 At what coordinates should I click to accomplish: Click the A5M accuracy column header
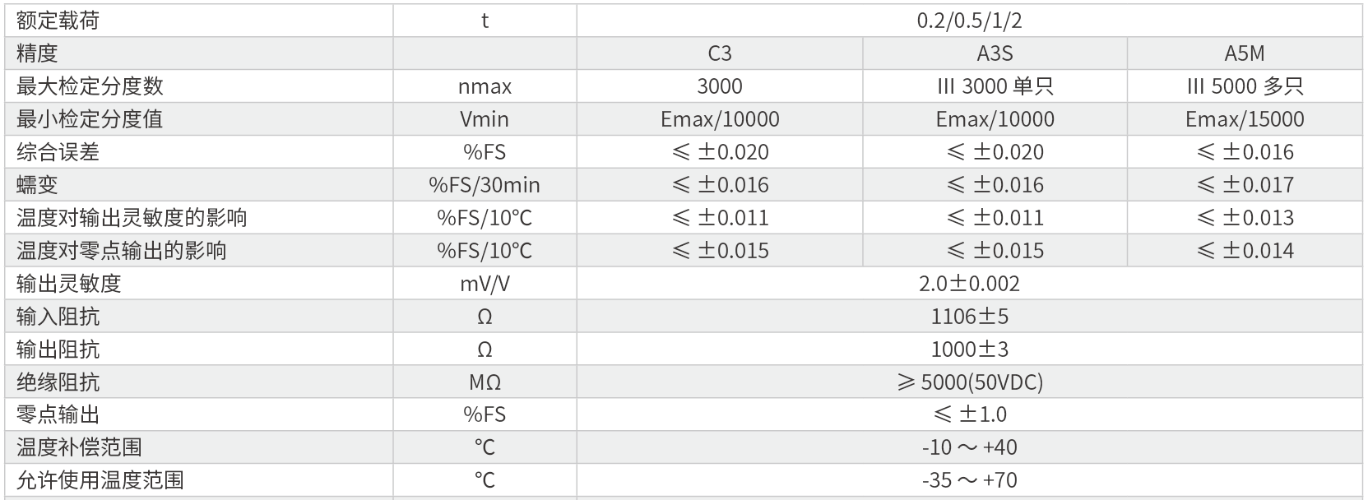[x=1244, y=53]
